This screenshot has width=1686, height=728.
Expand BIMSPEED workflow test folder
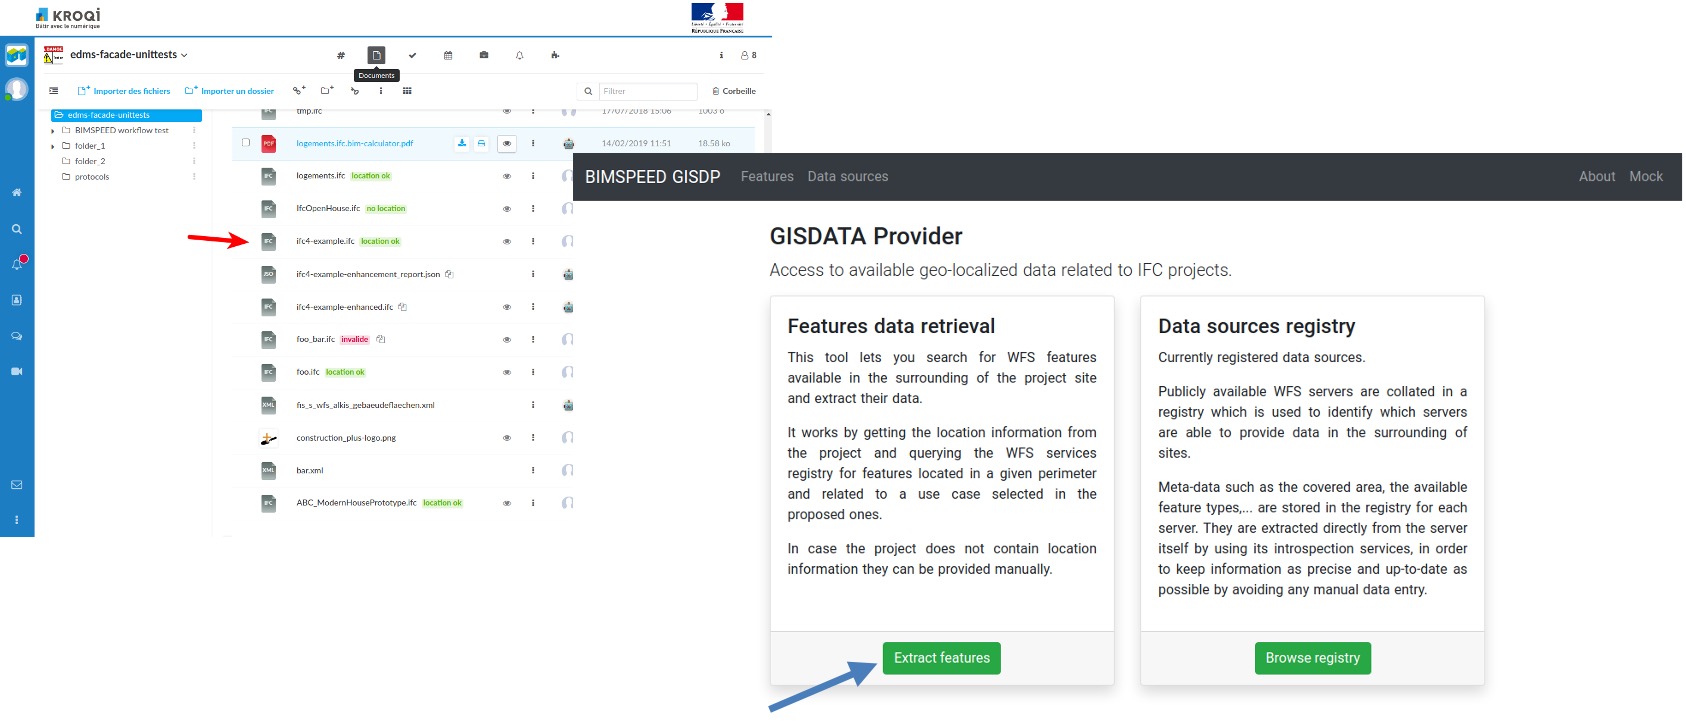pos(53,131)
